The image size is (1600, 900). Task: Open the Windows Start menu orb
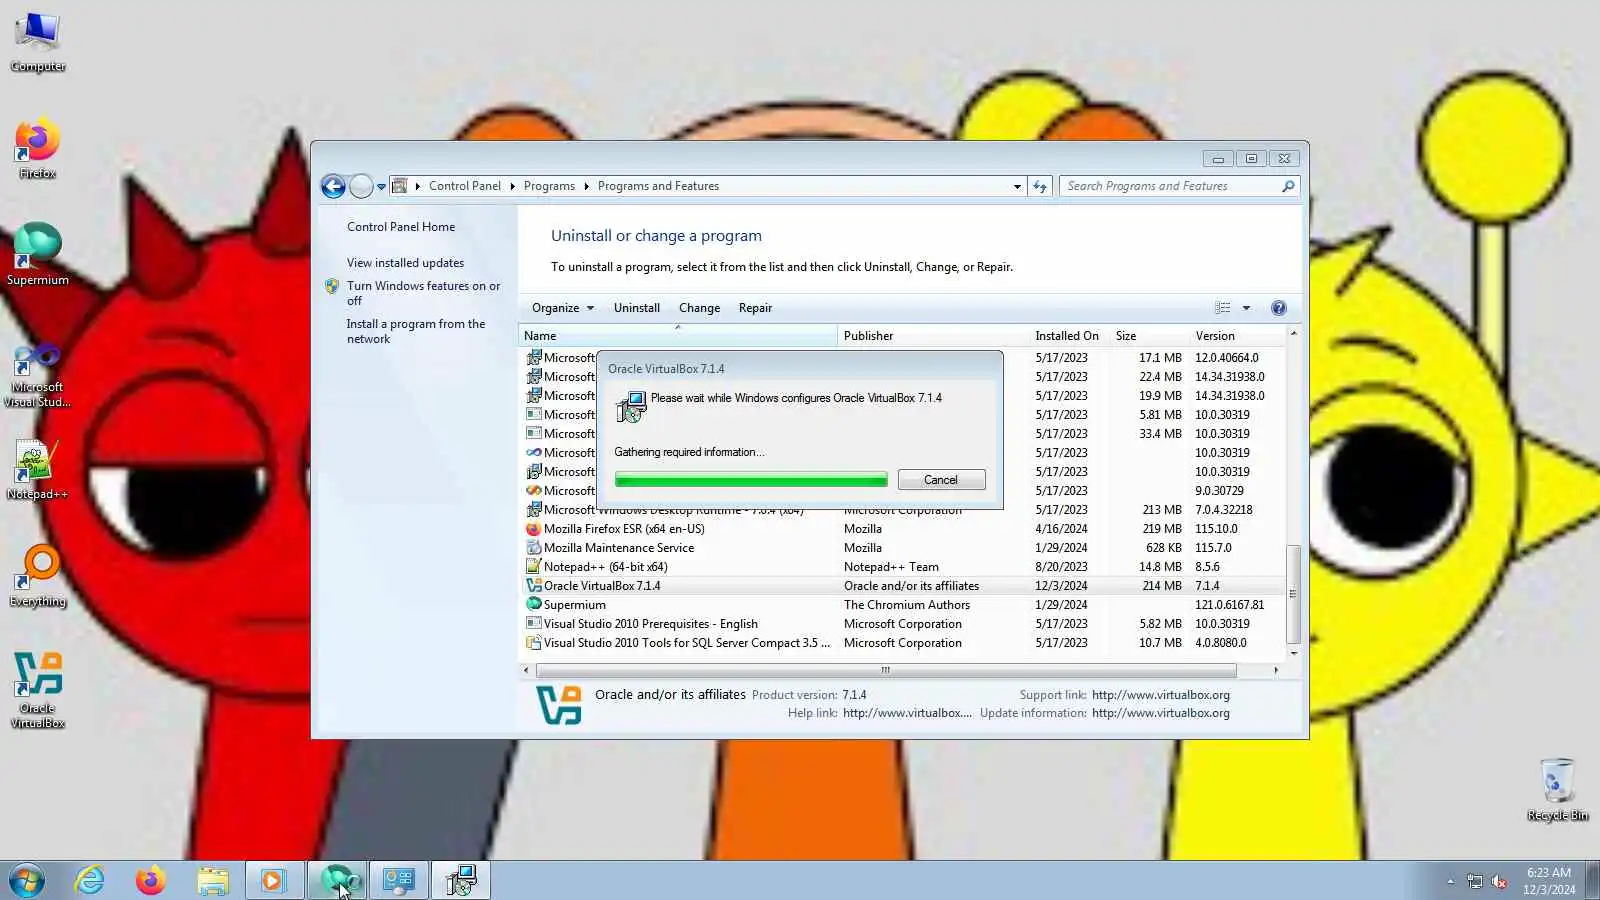pyautogui.click(x=27, y=881)
